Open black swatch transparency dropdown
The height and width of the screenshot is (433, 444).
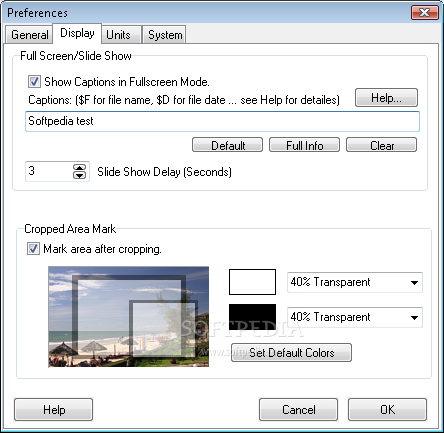[x=355, y=317]
